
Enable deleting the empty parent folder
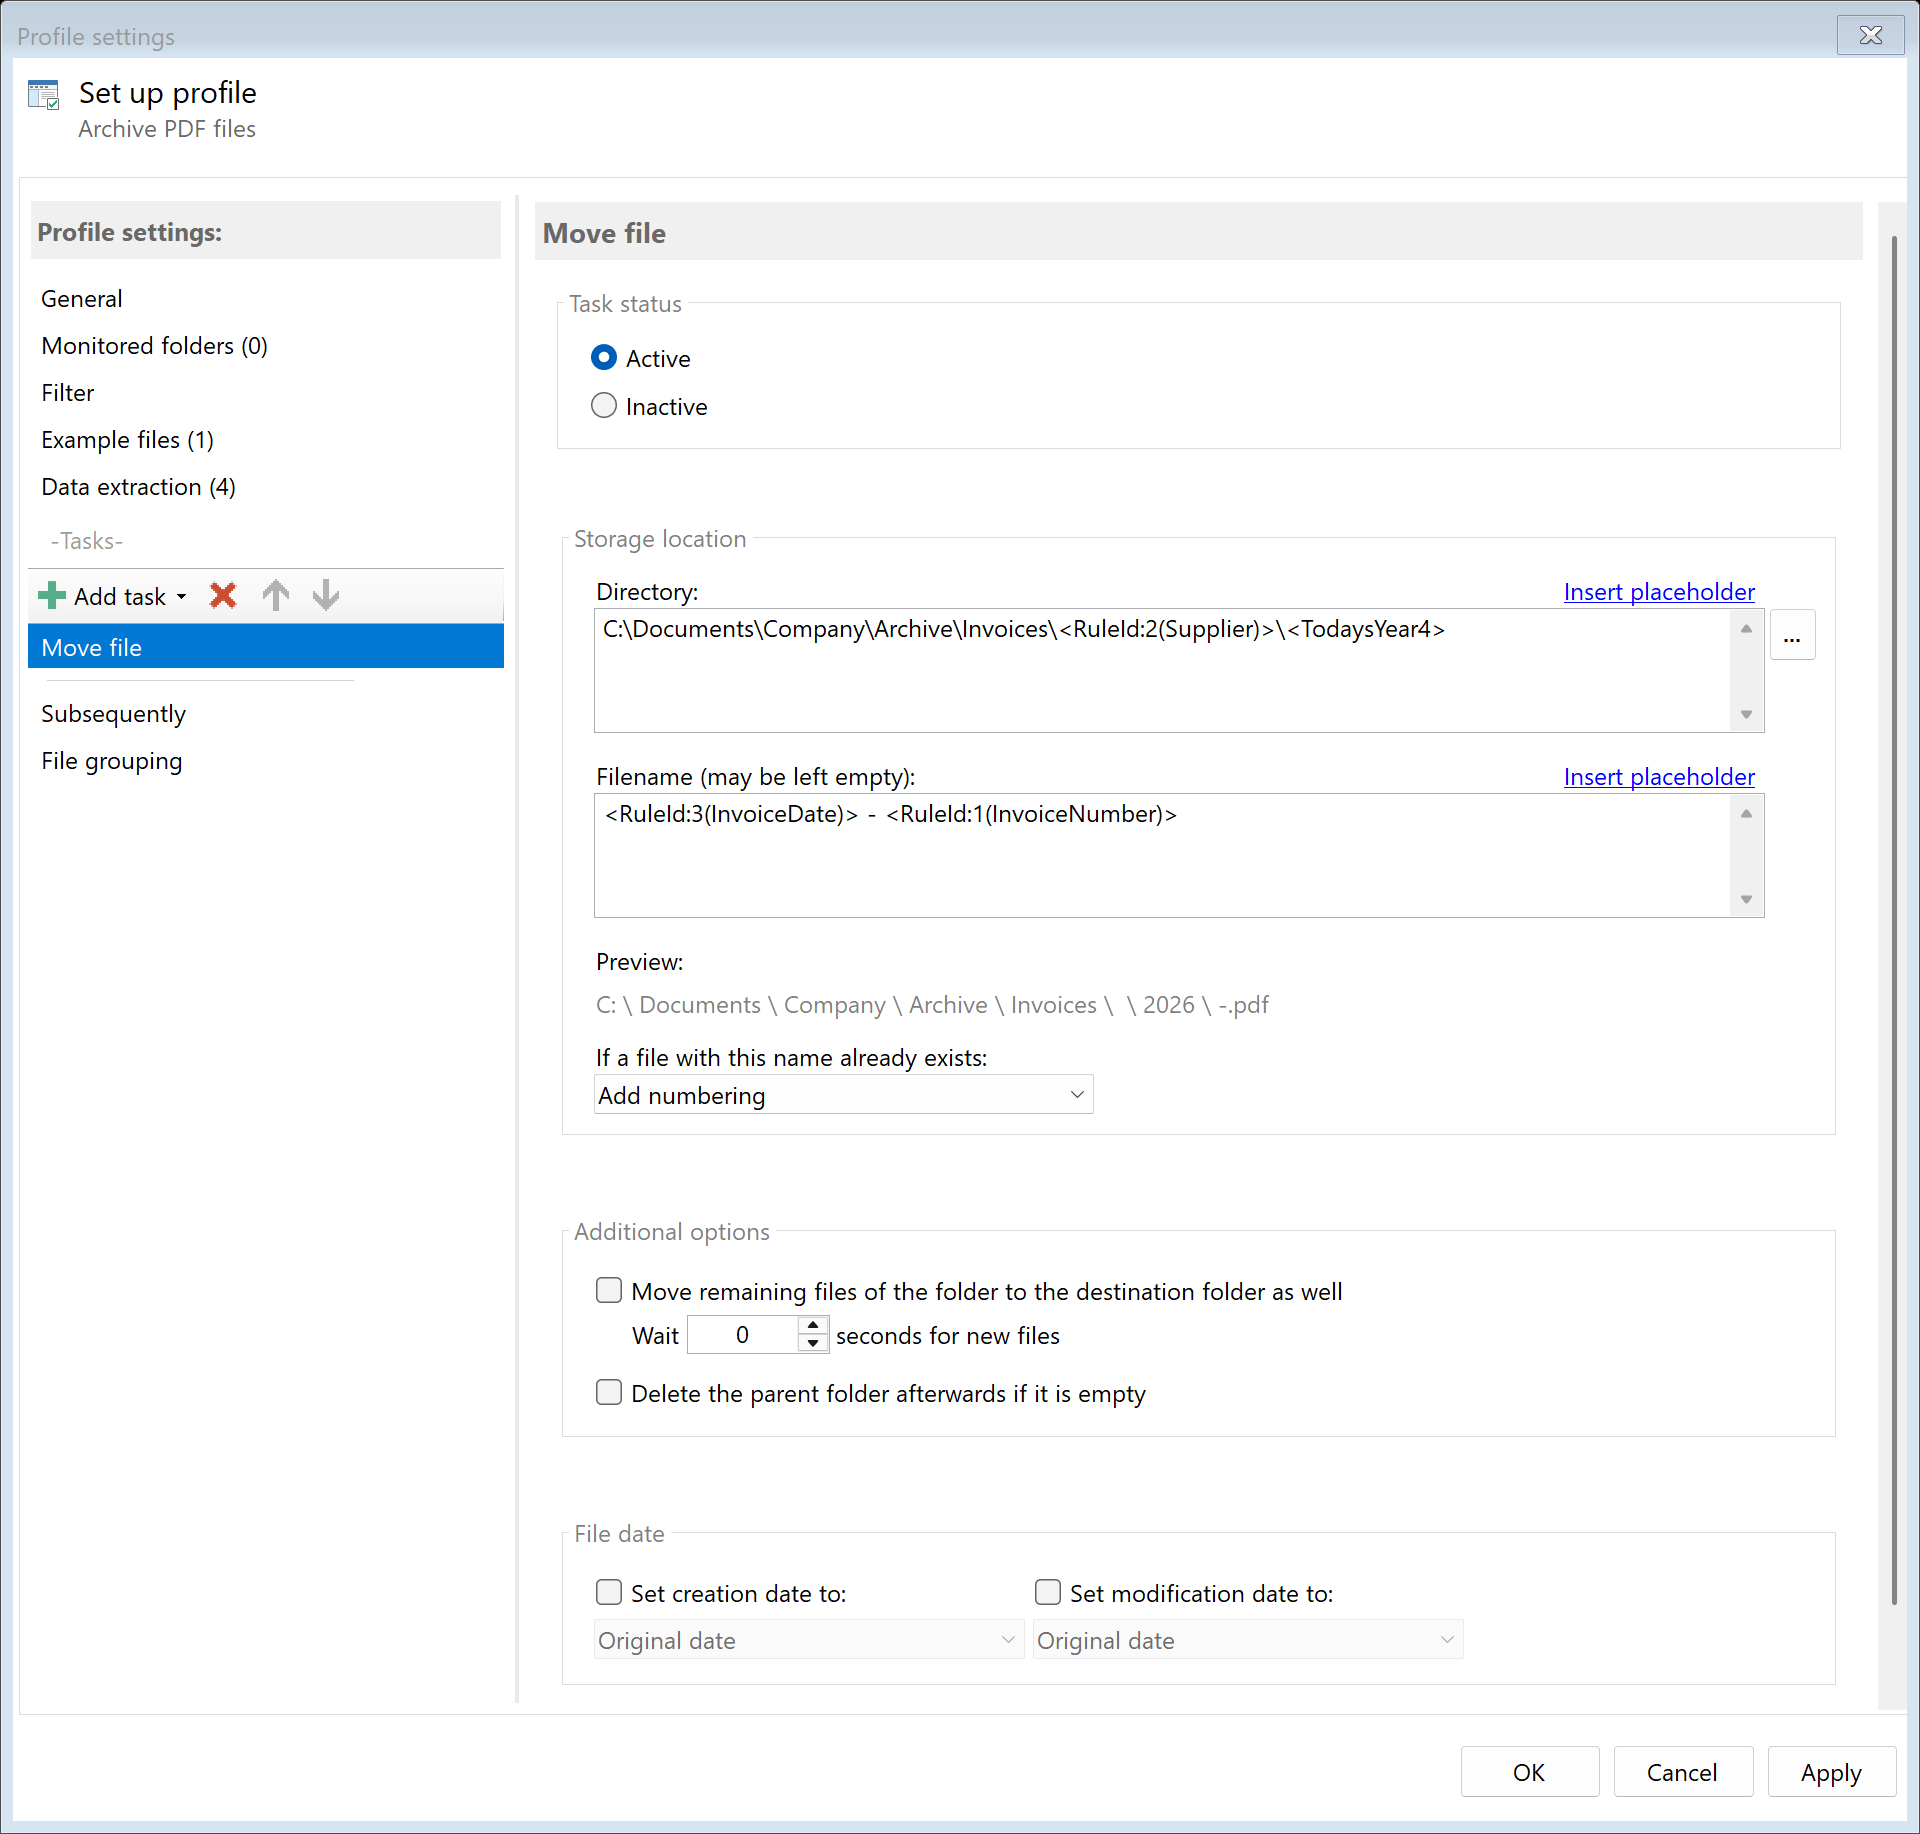tap(609, 1392)
